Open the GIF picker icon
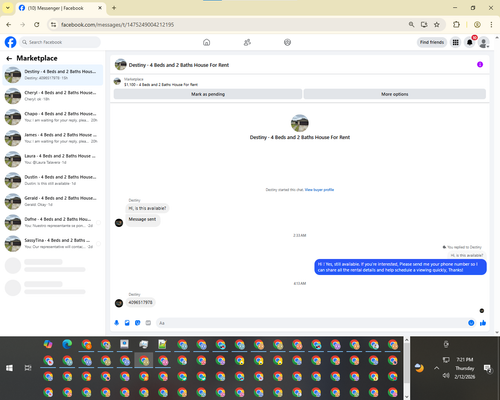The width and height of the screenshot is (500, 400). click(148, 323)
